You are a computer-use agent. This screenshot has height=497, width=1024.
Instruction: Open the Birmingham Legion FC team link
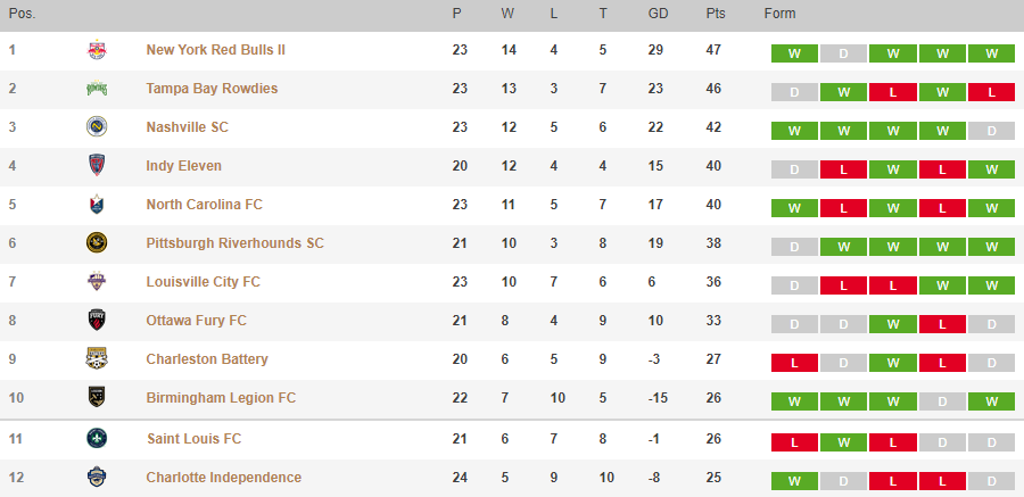coord(221,398)
